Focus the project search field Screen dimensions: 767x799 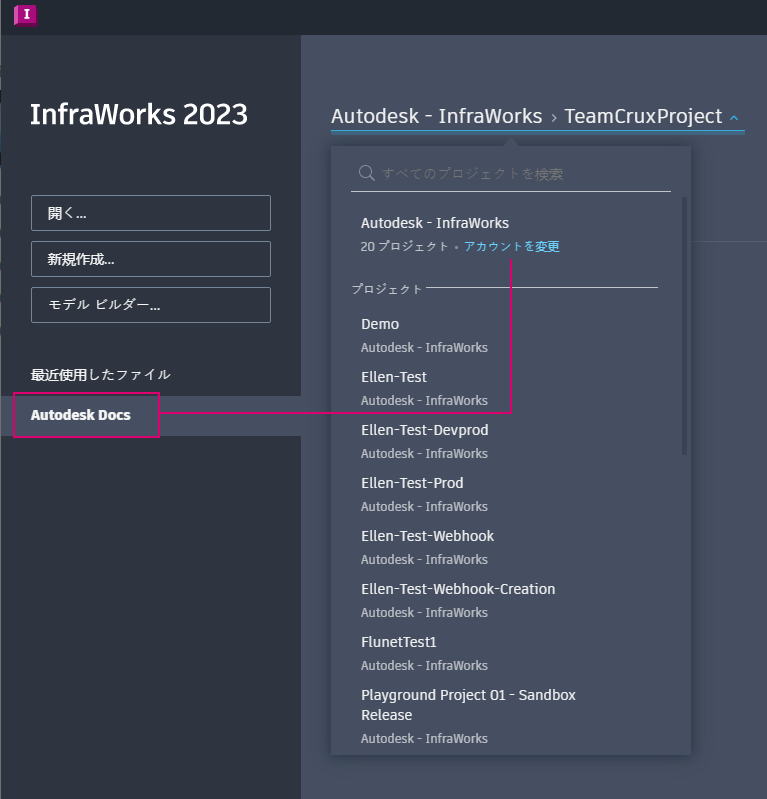[520, 174]
